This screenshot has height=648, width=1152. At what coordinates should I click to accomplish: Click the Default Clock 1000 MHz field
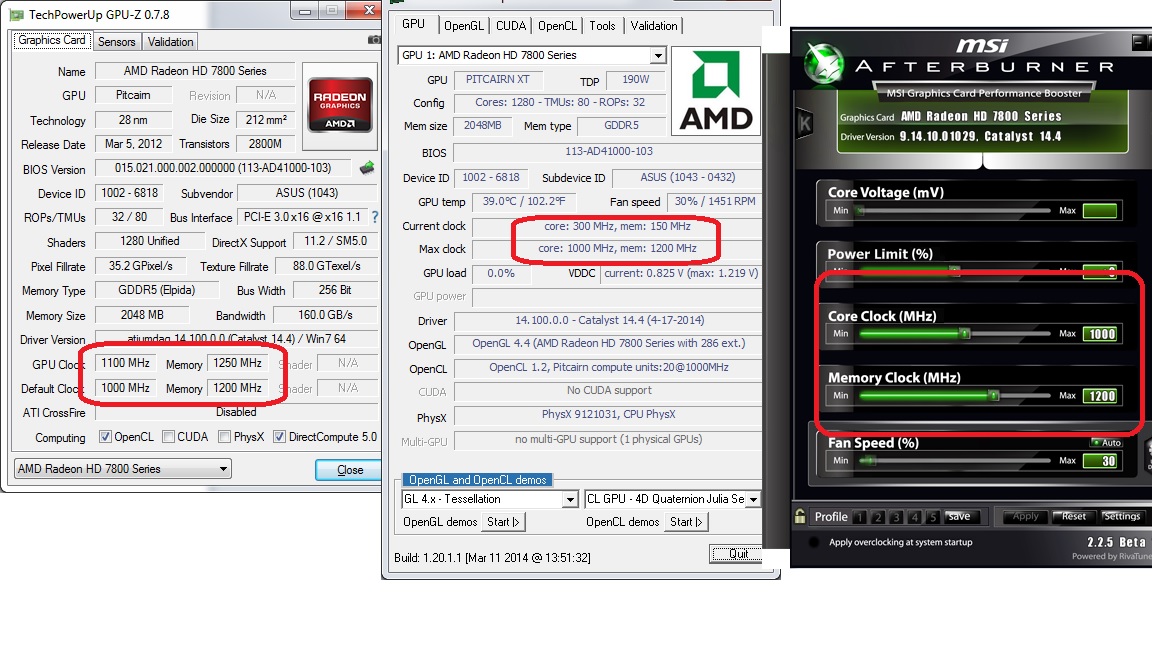[x=125, y=387]
